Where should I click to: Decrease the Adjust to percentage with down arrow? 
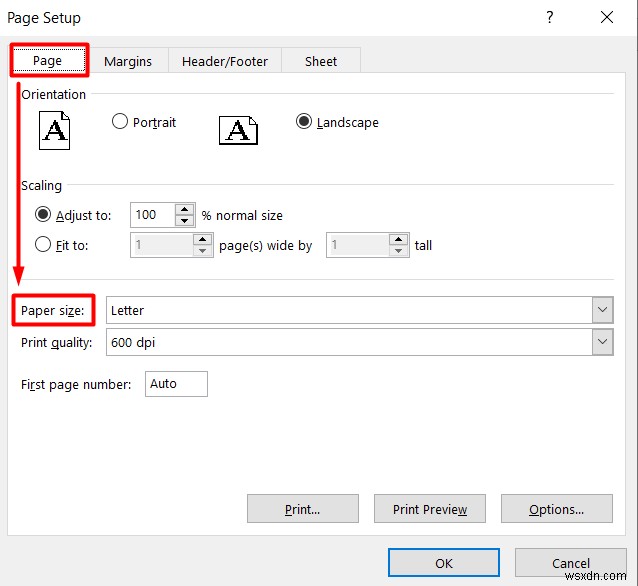(184, 220)
